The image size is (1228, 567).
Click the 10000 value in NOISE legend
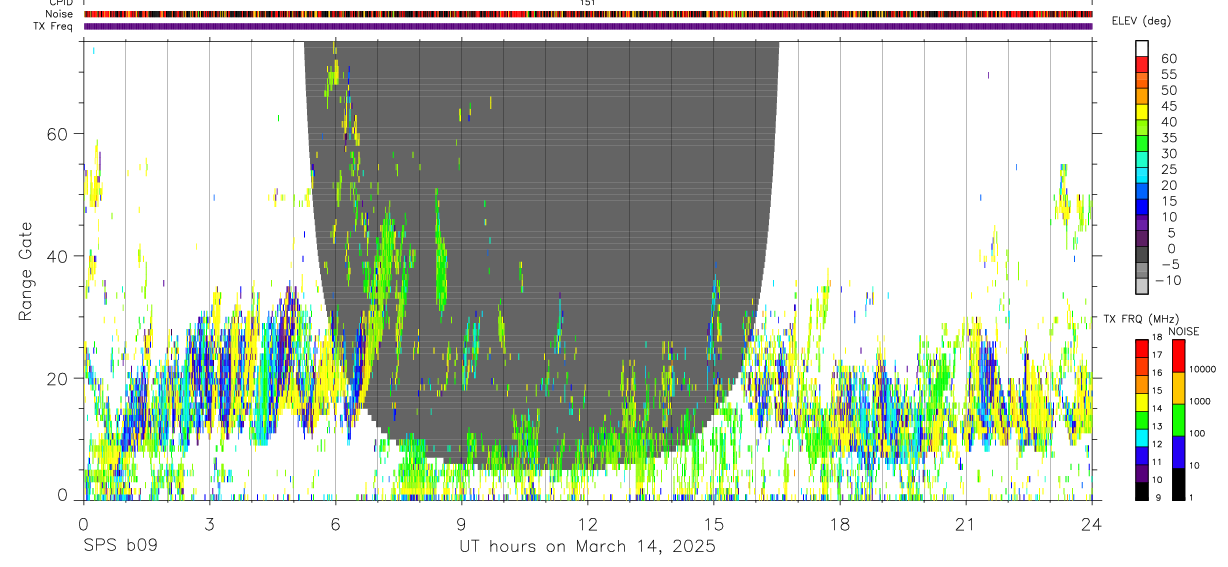(1203, 369)
